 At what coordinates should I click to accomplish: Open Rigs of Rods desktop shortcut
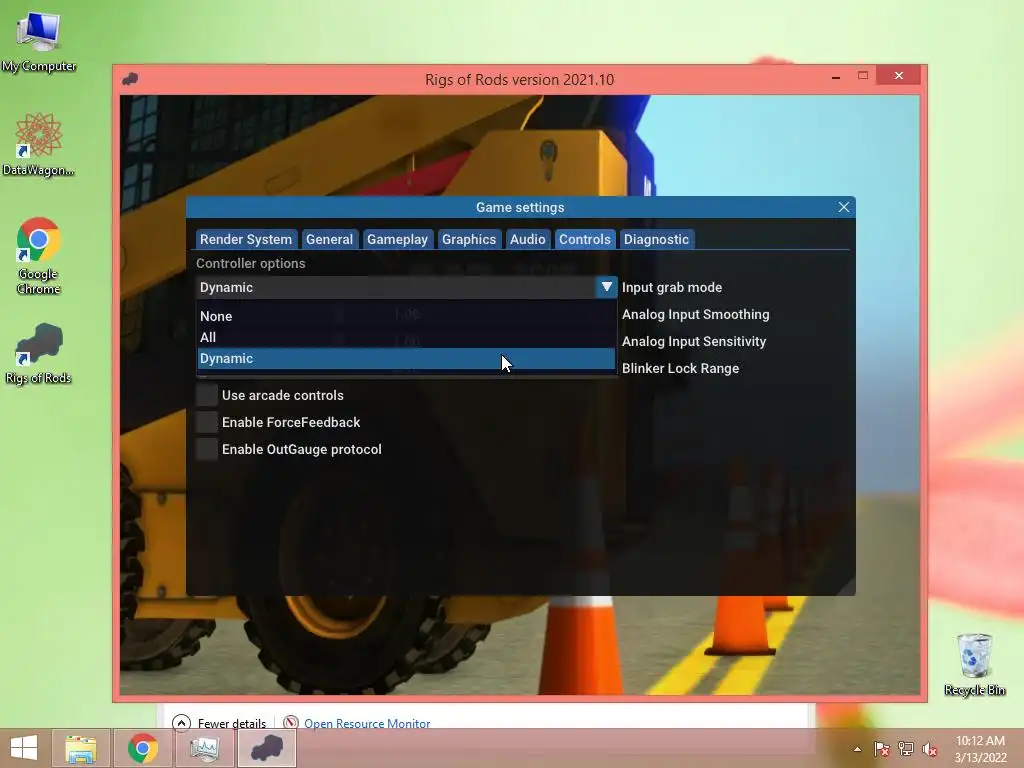point(39,353)
